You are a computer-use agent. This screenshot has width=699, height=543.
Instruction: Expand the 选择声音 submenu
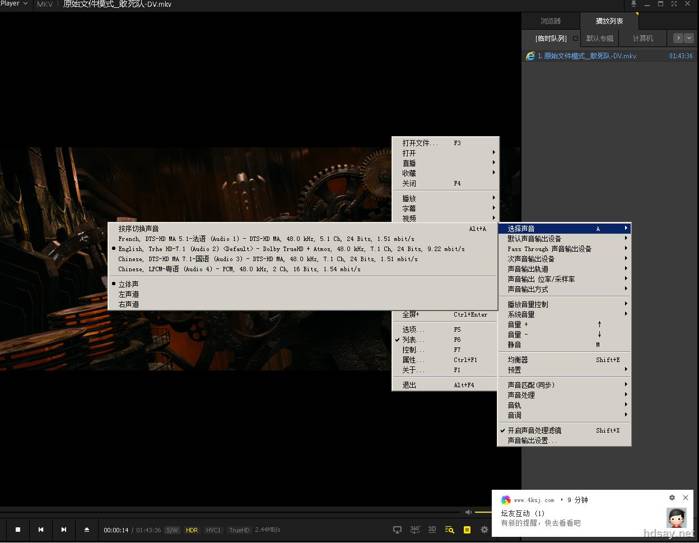(564, 228)
